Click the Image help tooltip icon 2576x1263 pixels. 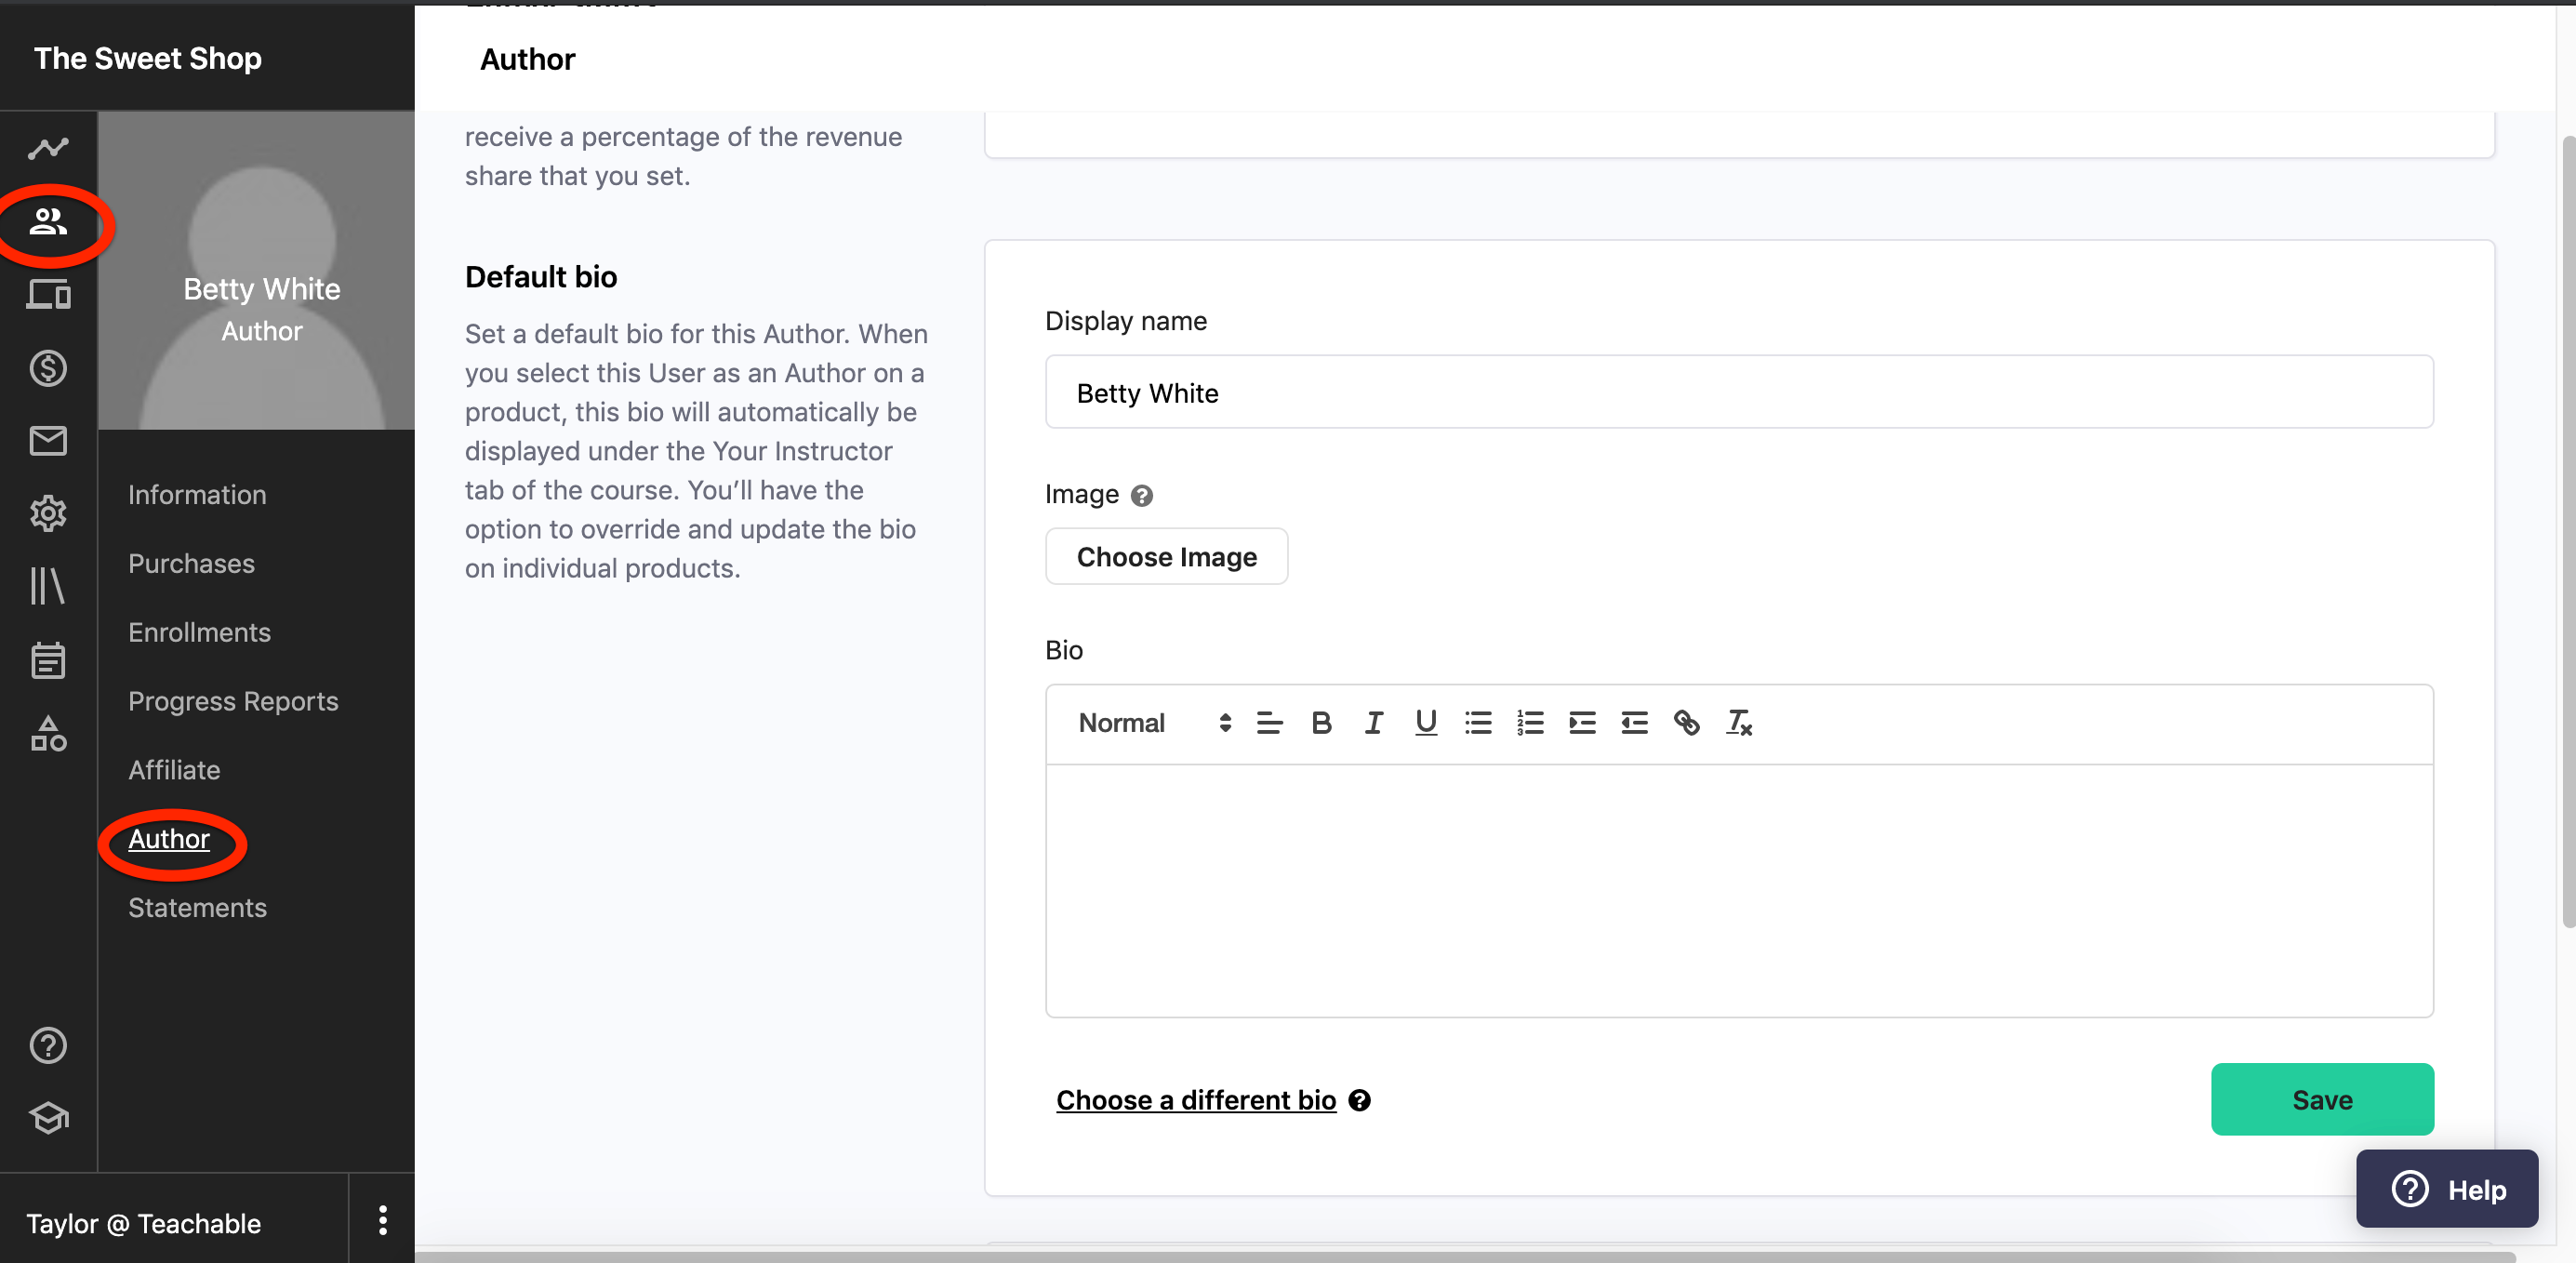1141,496
